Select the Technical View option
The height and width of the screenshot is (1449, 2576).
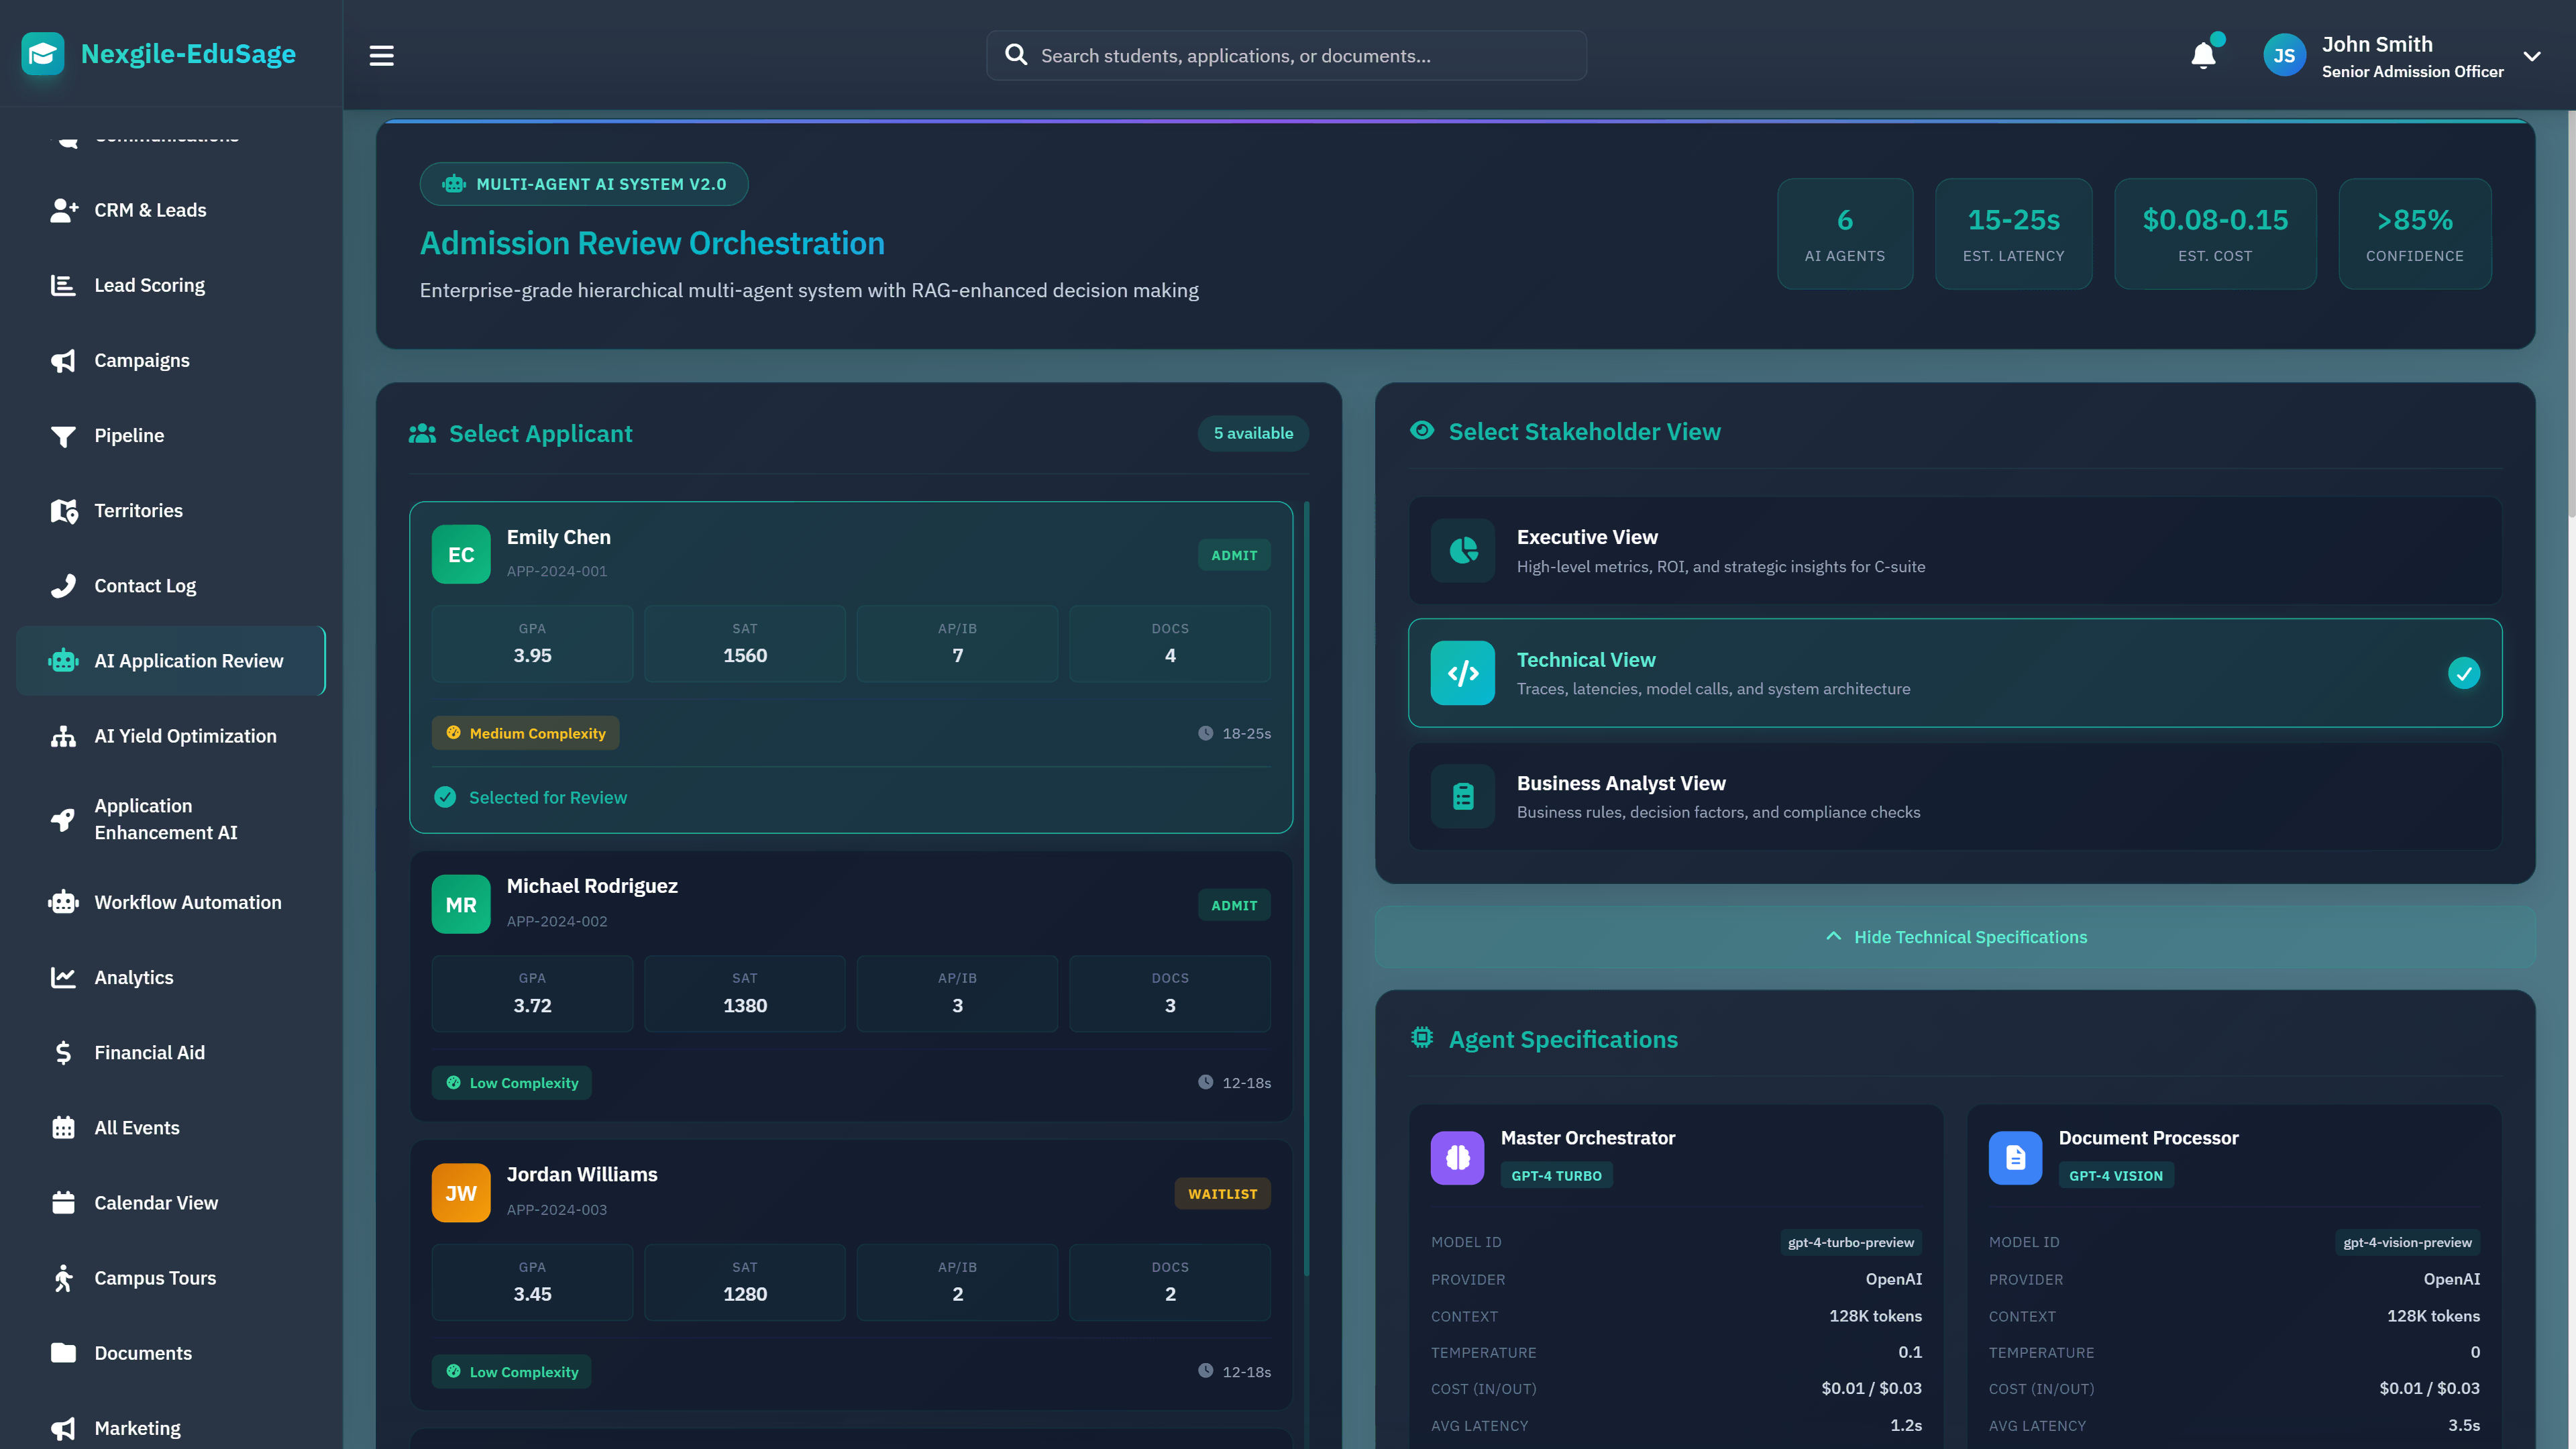point(1954,672)
